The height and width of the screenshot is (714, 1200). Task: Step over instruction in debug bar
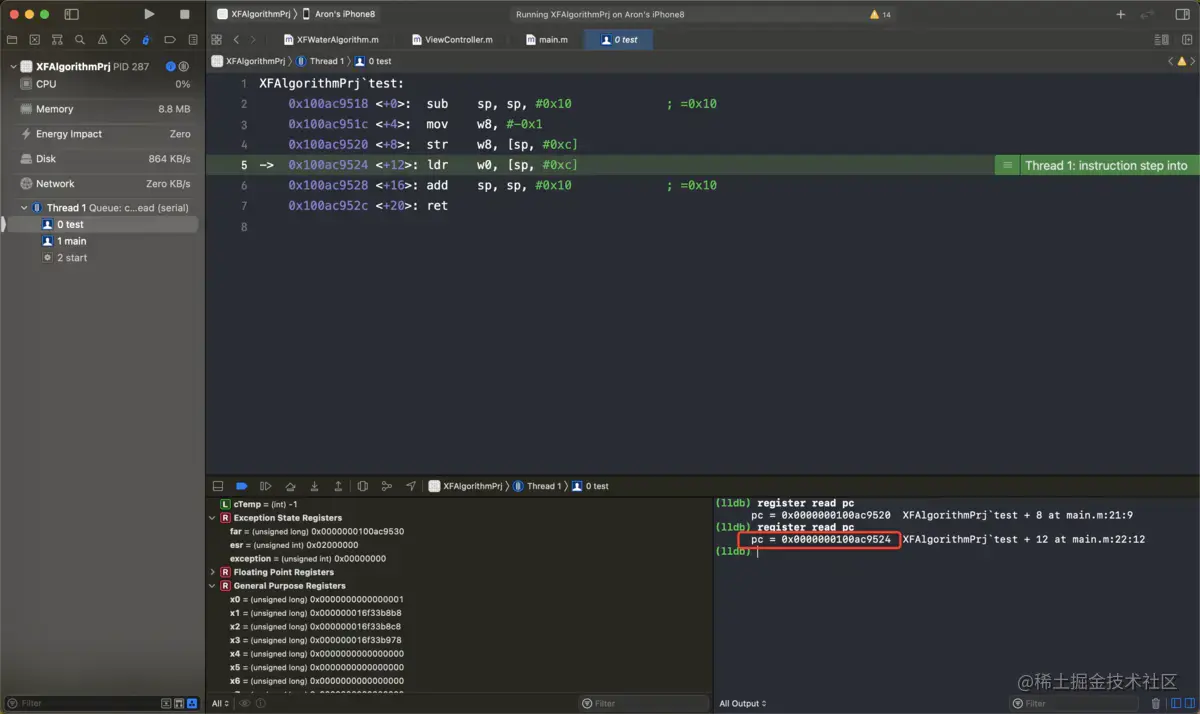[290, 486]
